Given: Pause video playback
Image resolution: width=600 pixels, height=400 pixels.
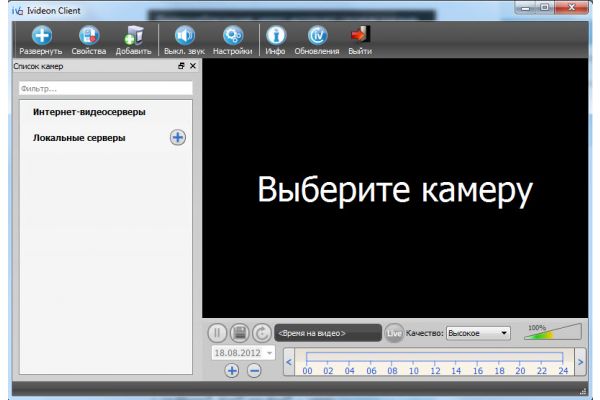Looking at the screenshot, I should click(x=217, y=333).
